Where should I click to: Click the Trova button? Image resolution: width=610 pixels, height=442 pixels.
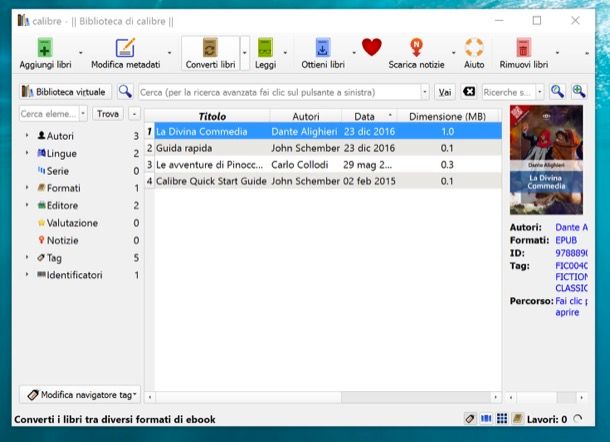pyautogui.click(x=107, y=114)
